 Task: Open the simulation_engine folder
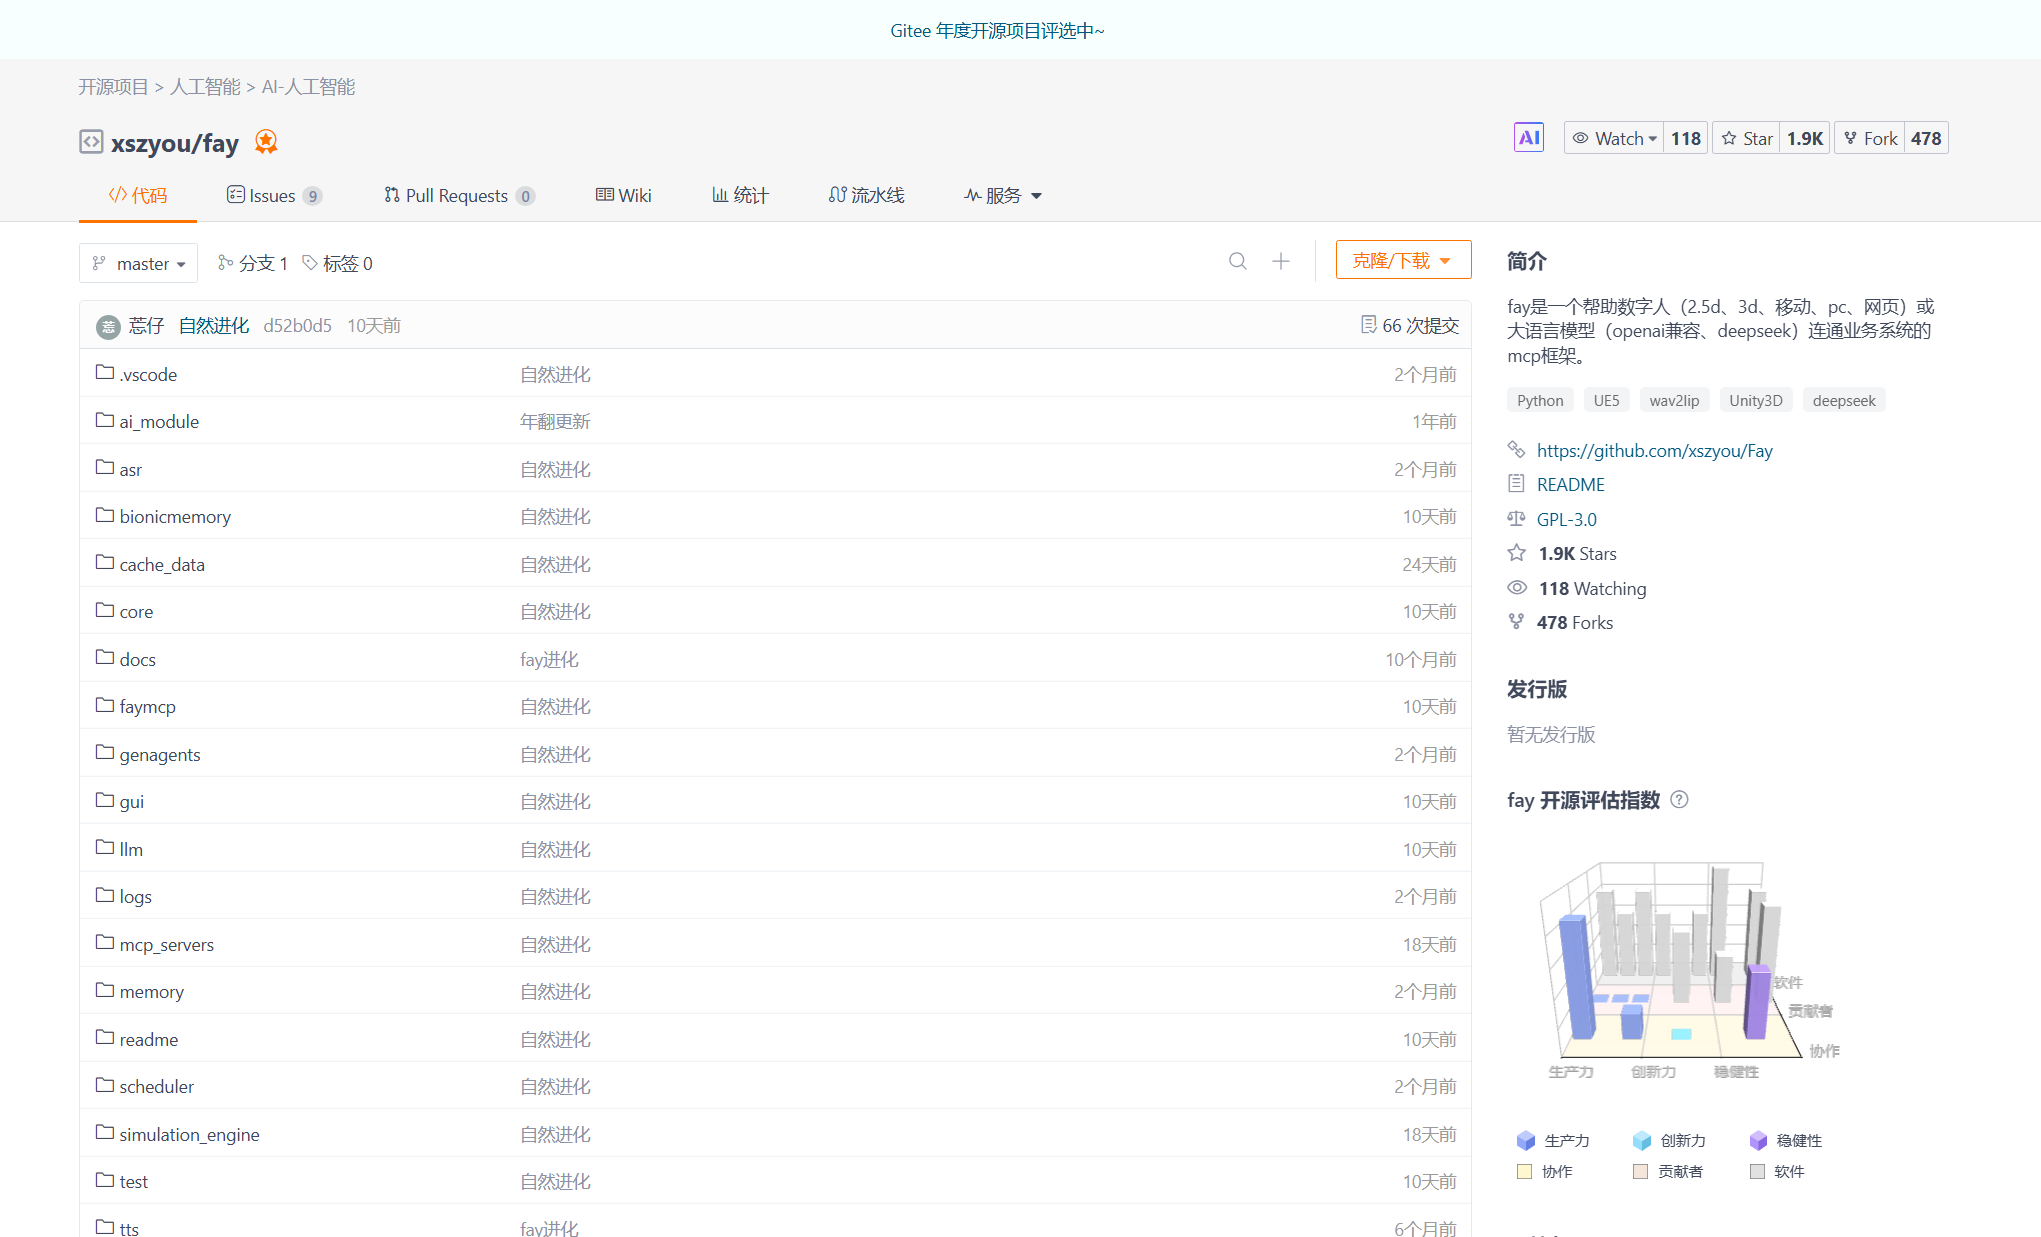coord(189,1134)
